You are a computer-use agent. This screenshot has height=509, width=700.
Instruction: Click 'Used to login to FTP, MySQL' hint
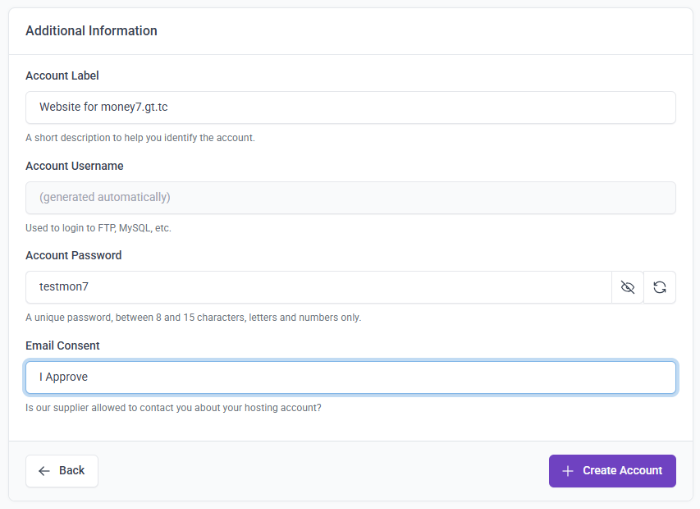point(98,228)
